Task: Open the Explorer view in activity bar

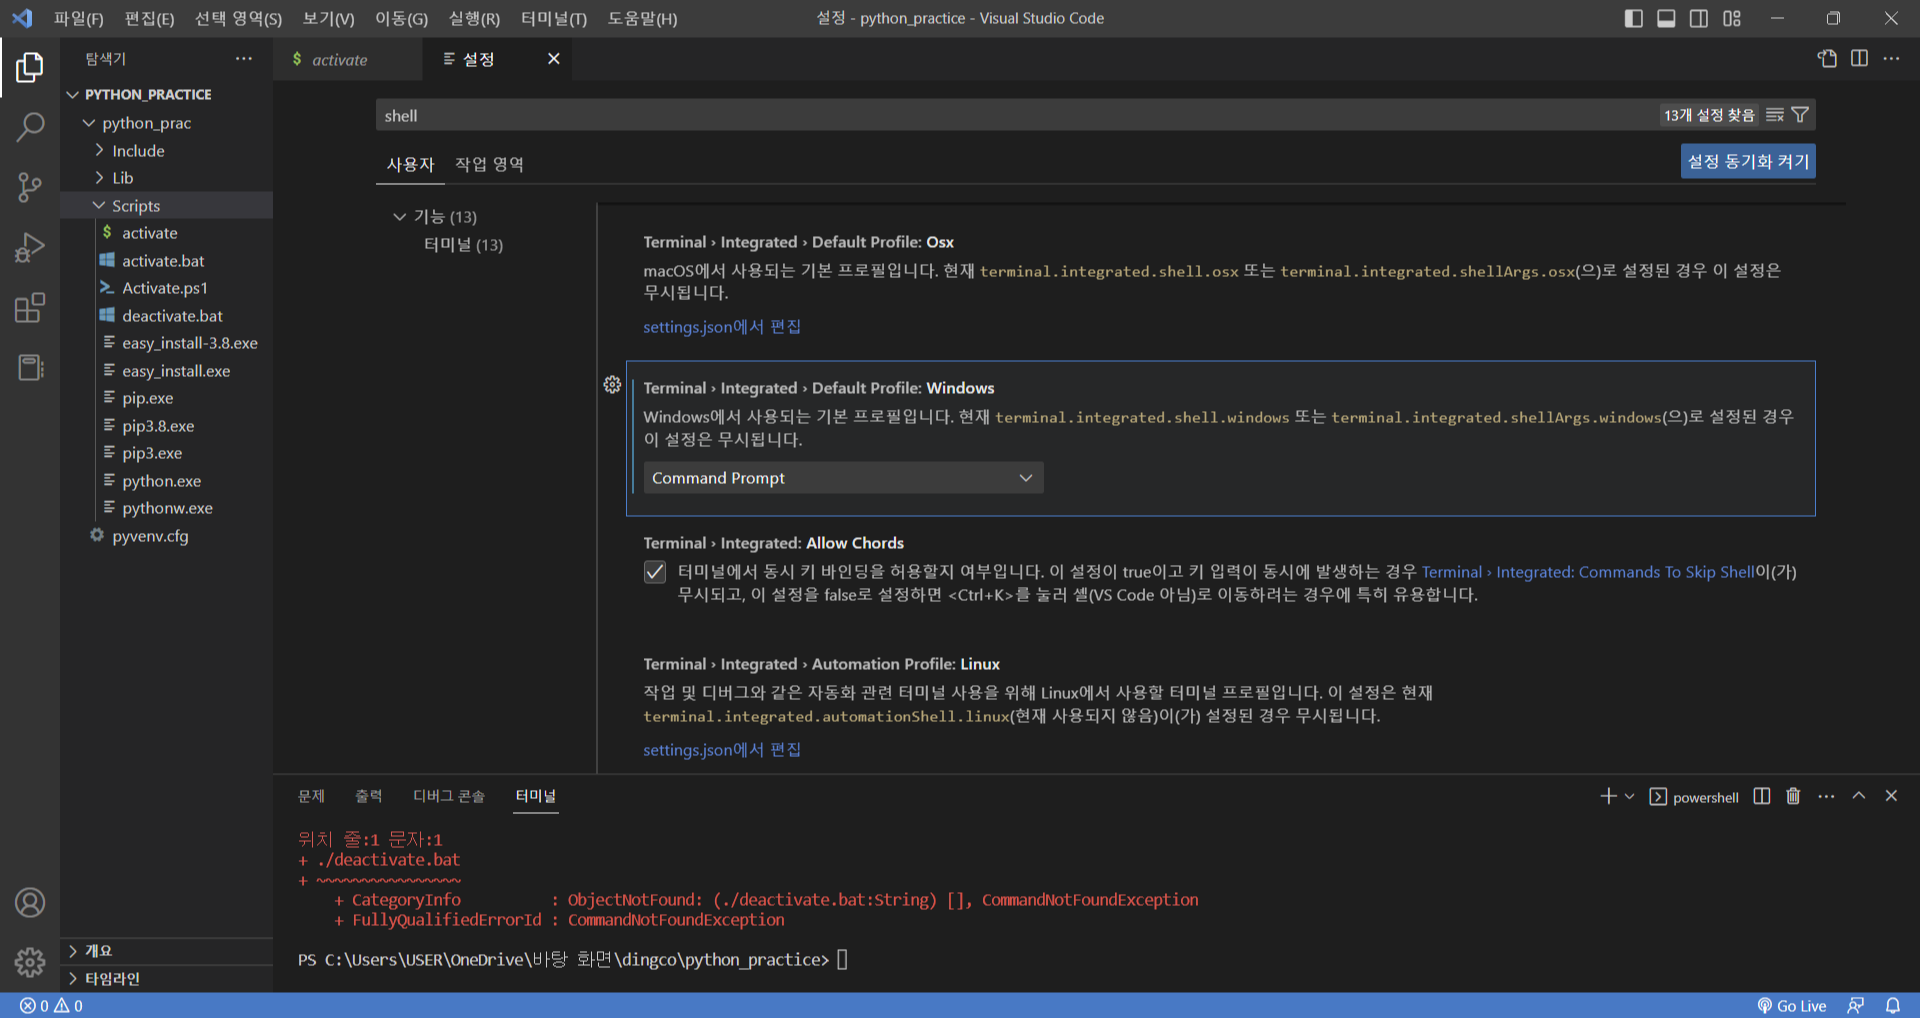Action: coord(30,67)
